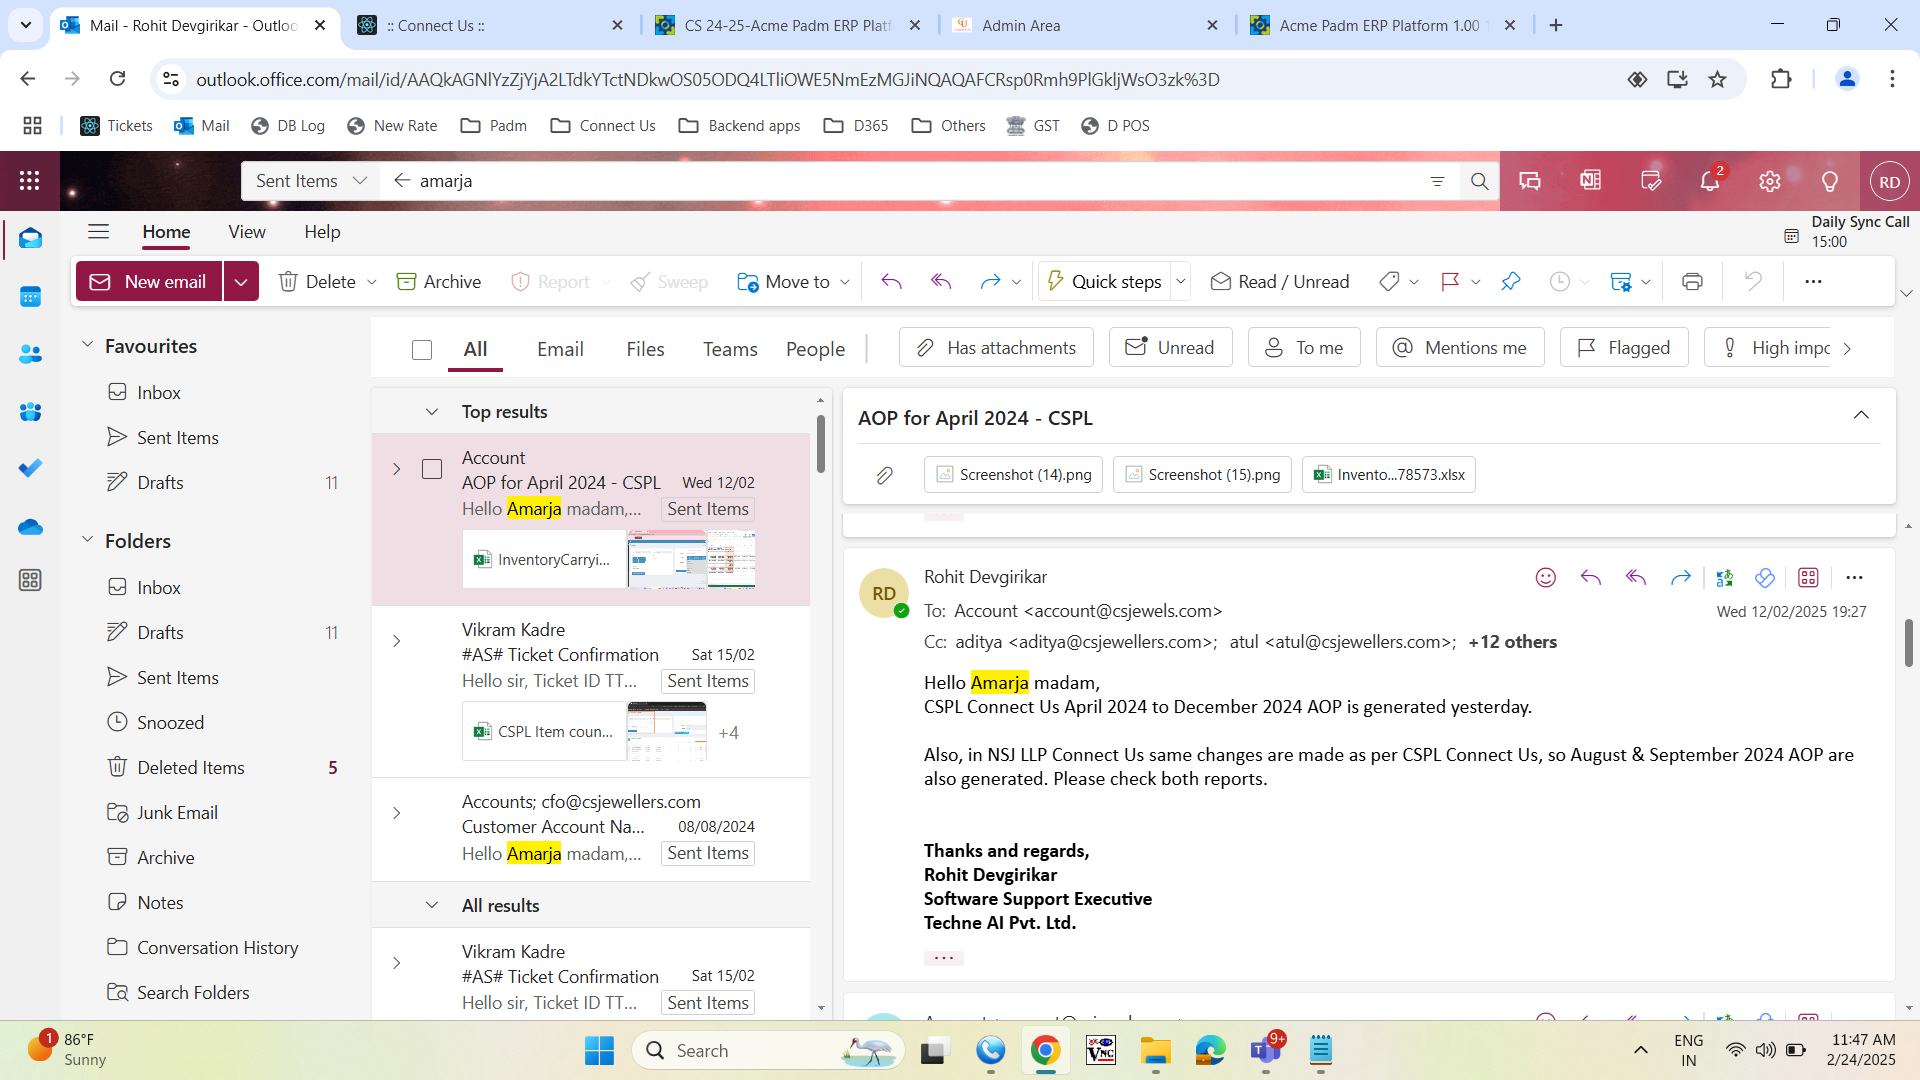Click the Windows Start button

coord(599,1051)
